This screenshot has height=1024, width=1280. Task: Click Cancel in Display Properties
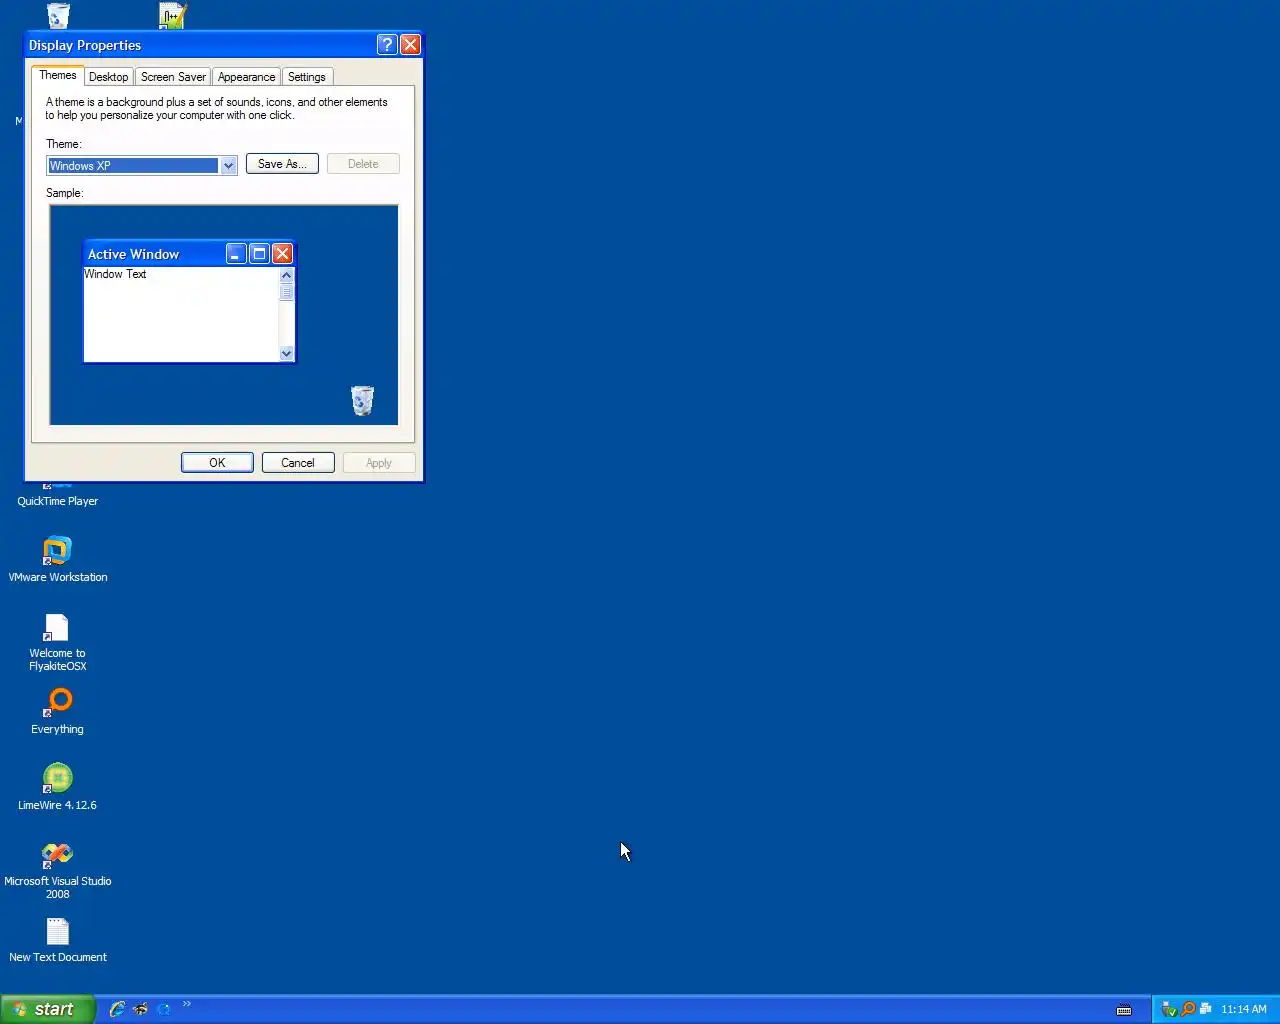click(298, 463)
